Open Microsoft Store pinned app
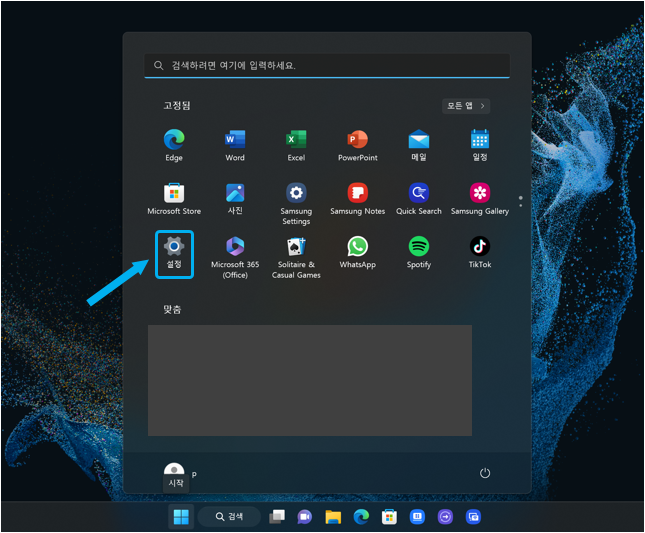This screenshot has width=645, height=533. click(x=174, y=199)
